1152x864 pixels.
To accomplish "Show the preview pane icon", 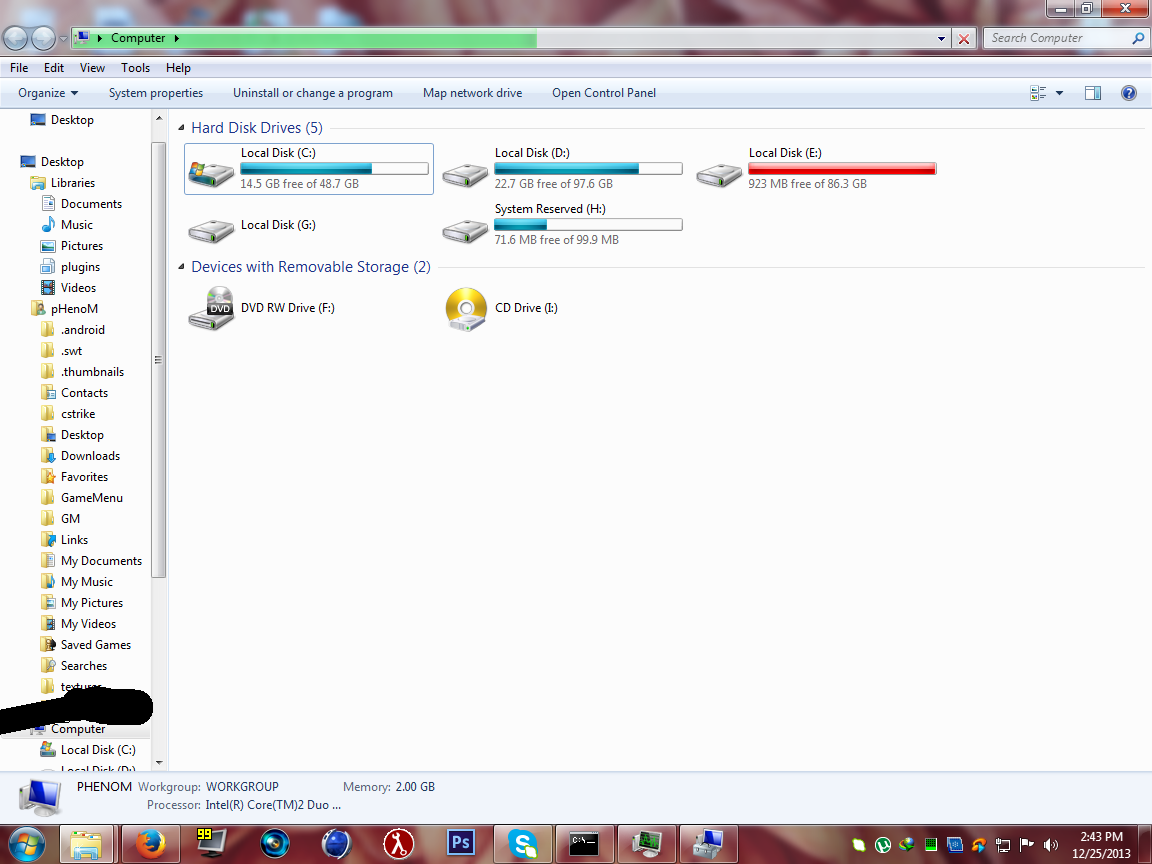I will click(1092, 93).
